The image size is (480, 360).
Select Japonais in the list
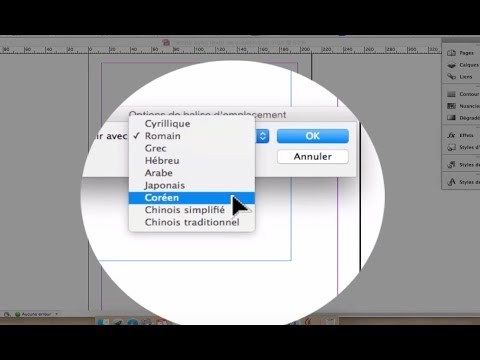[192, 185]
